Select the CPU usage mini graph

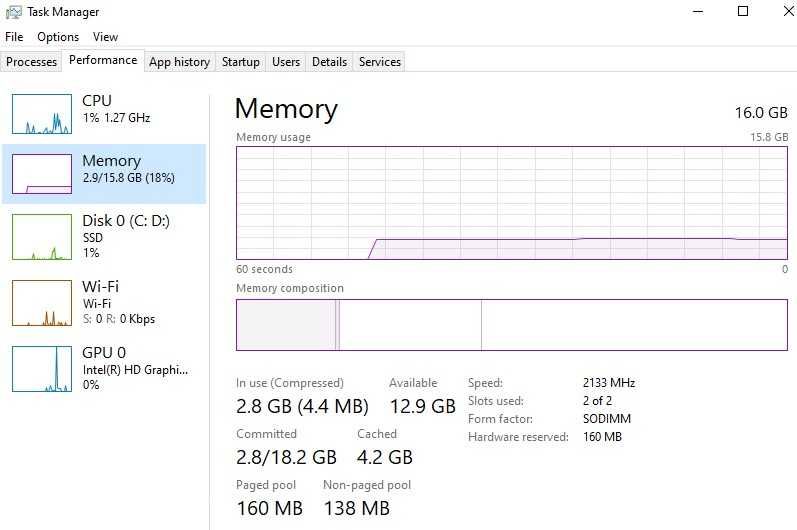pos(42,114)
